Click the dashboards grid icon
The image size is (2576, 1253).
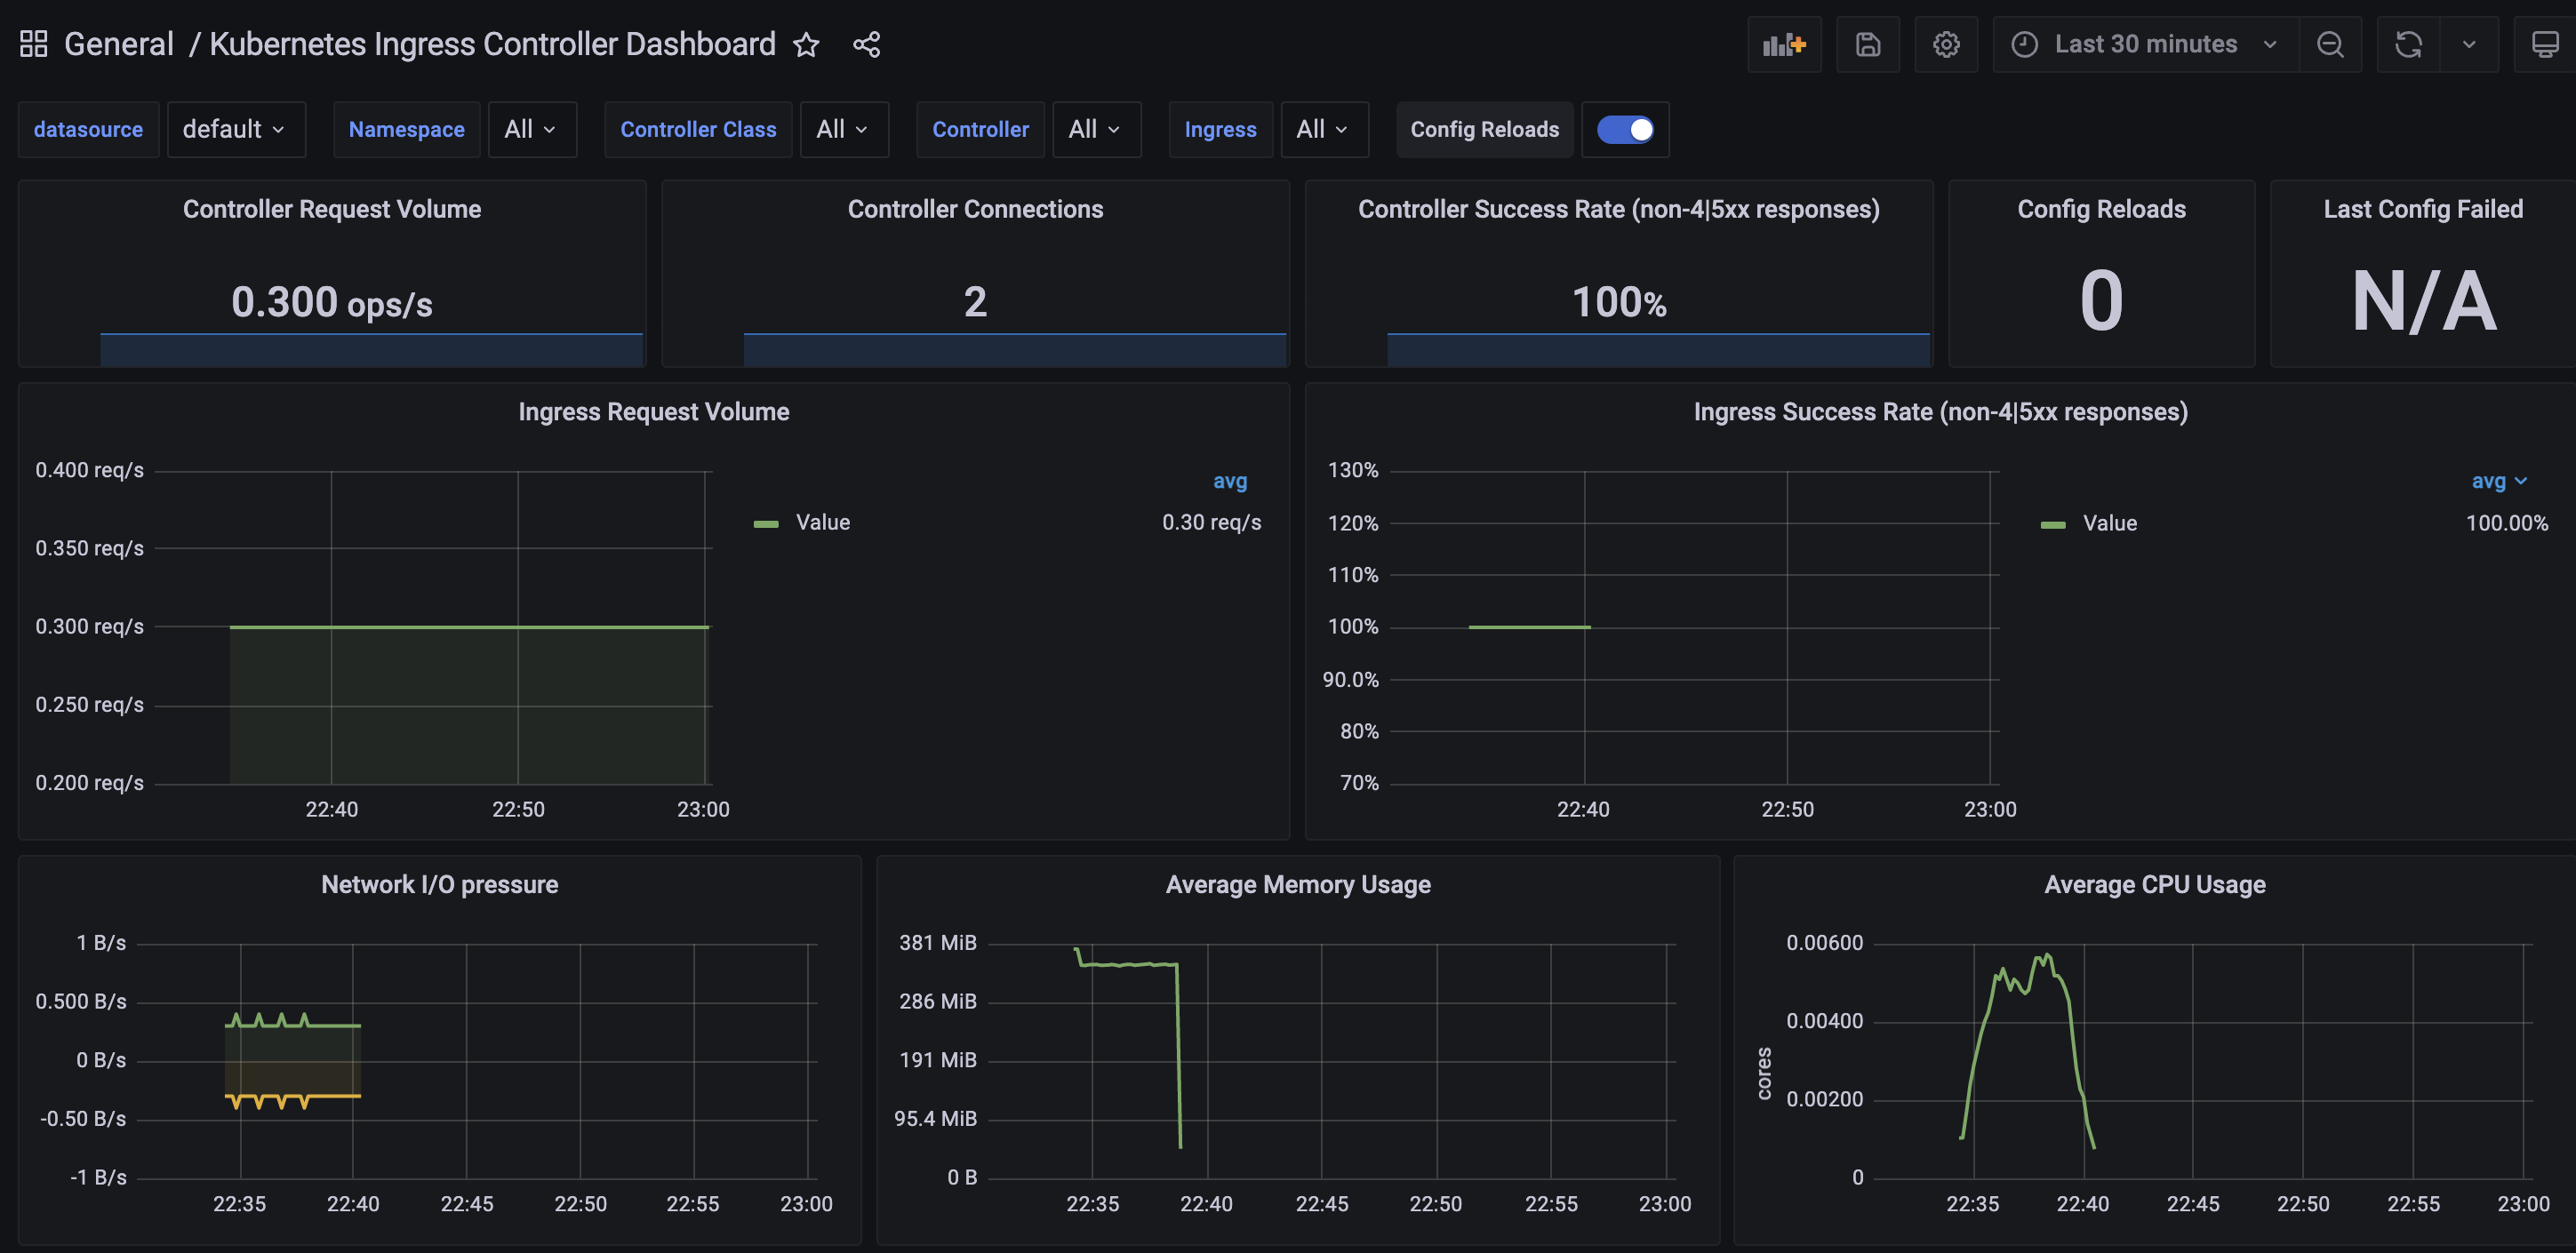point(34,44)
